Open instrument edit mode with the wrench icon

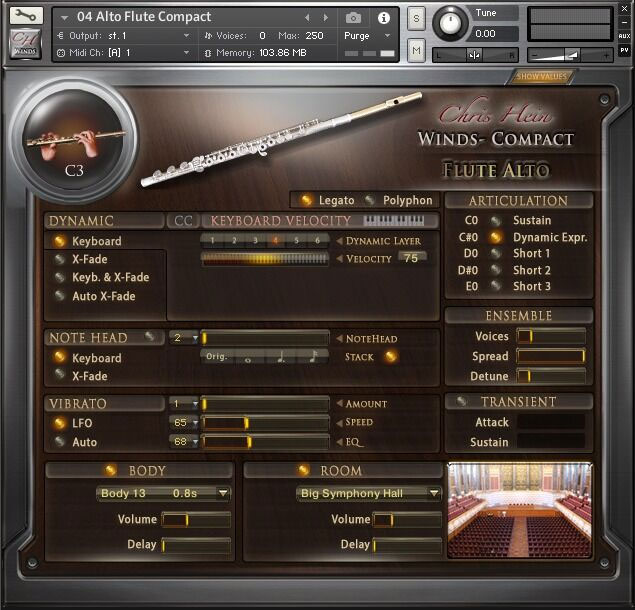point(27,17)
